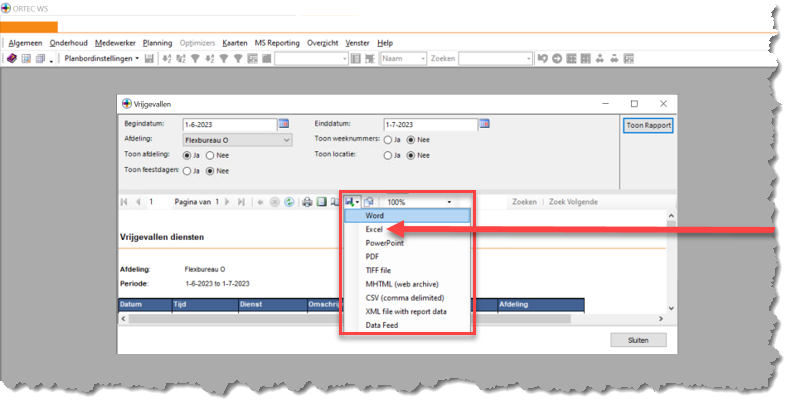Click the Begindatum input field
This screenshot has height=406, width=794.
pos(229,125)
